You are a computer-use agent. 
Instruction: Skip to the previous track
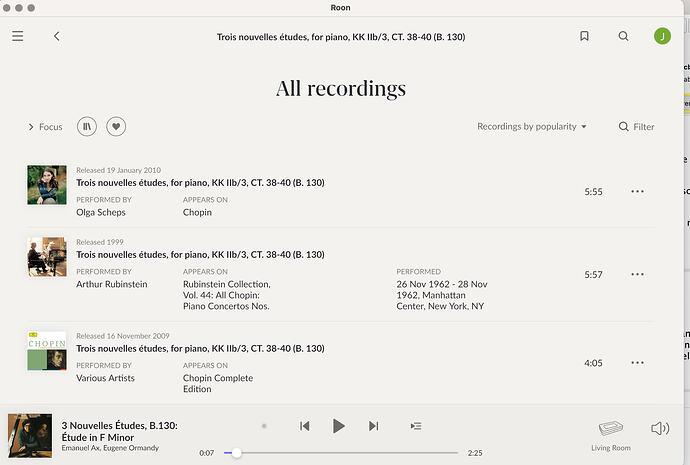(305, 426)
